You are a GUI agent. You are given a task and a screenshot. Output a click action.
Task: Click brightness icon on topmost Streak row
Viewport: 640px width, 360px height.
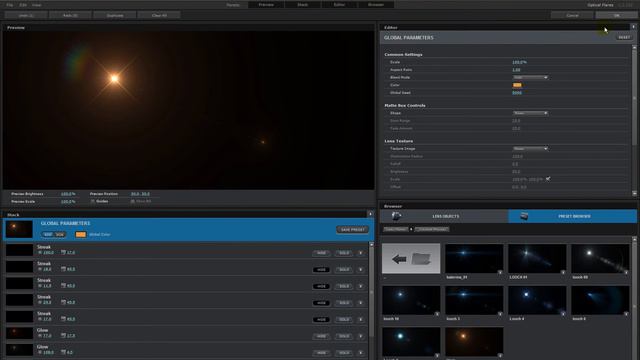pyautogui.click(x=40, y=253)
